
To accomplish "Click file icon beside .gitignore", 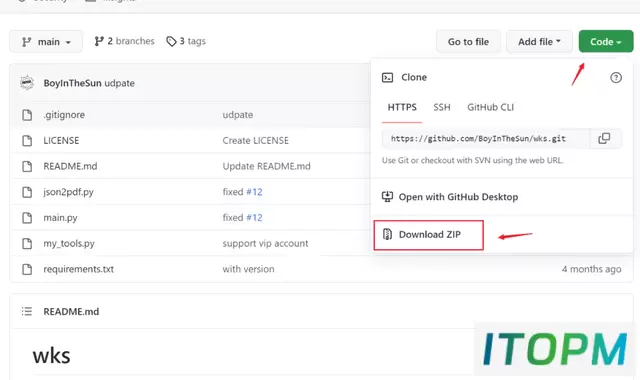I will pyautogui.click(x=27, y=115).
